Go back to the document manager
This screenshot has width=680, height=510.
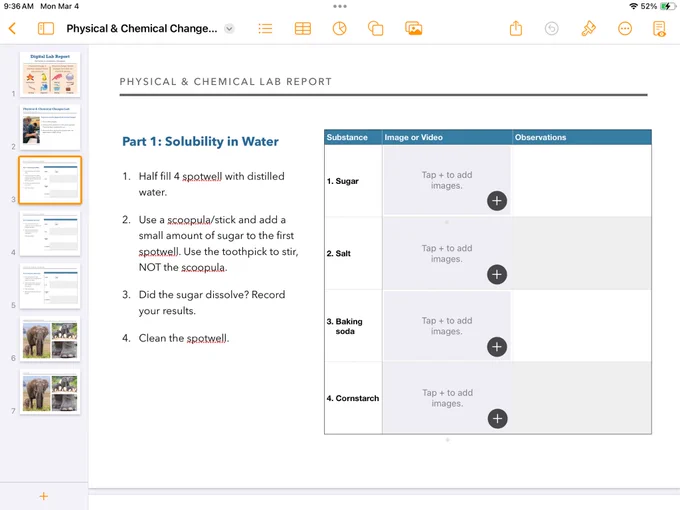[x=12, y=29]
